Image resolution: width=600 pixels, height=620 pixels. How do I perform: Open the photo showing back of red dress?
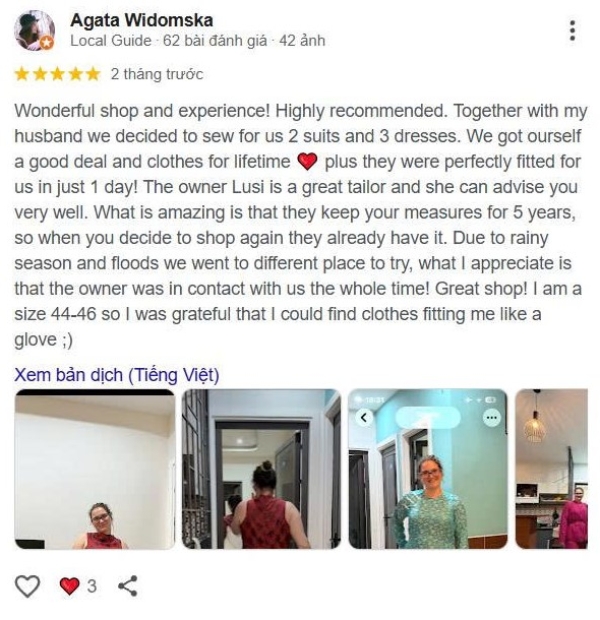(261, 469)
